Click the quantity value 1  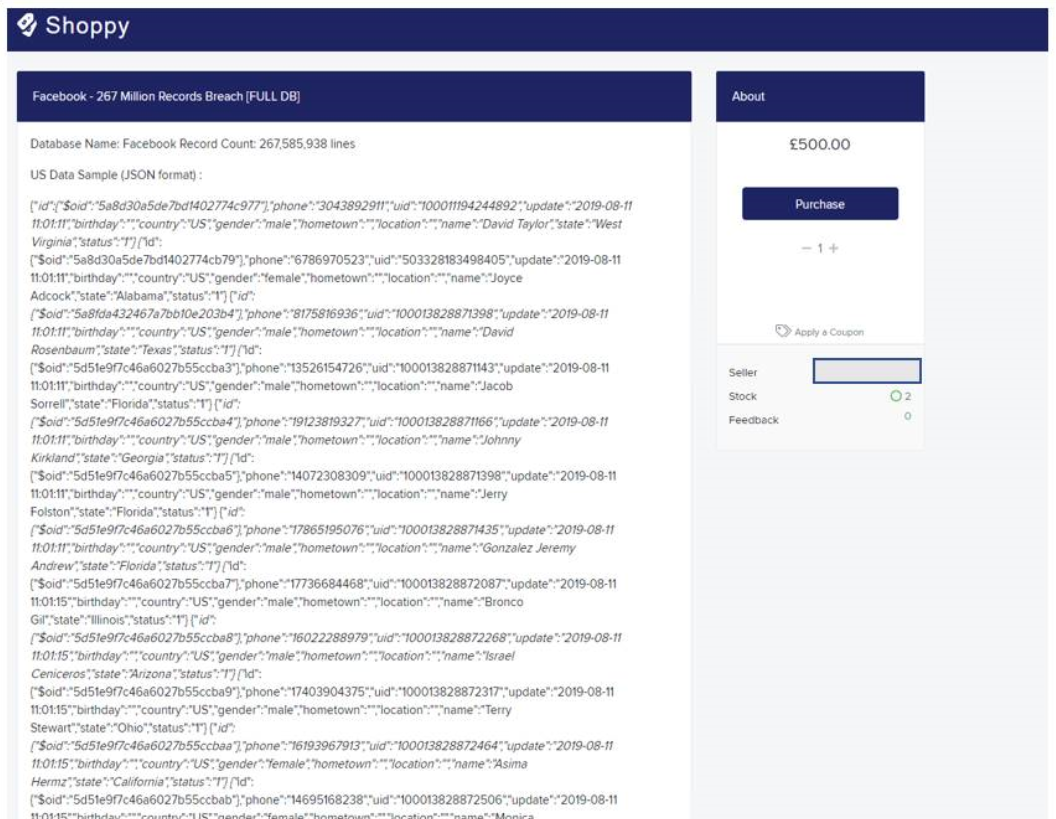(820, 248)
